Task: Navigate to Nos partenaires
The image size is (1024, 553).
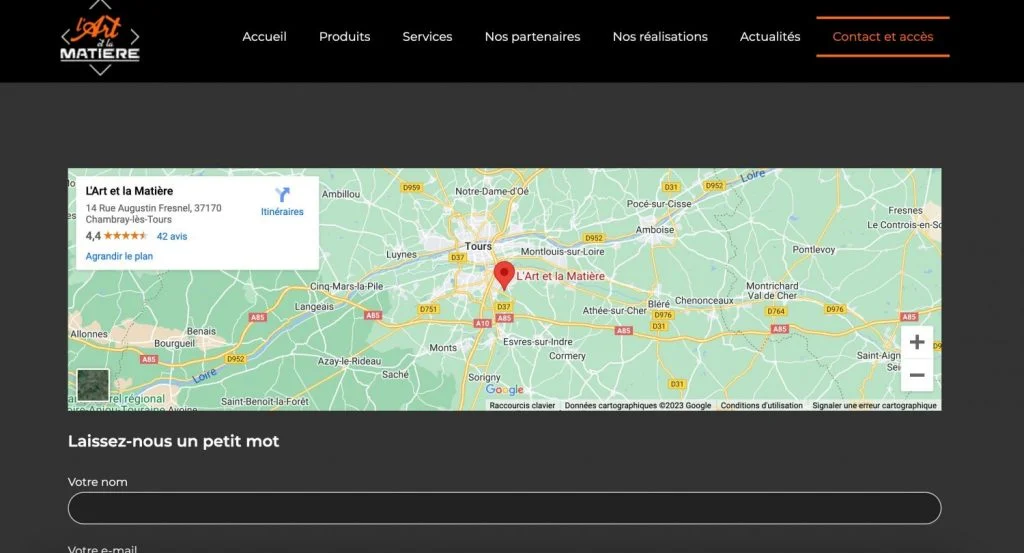Action: (532, 37)
